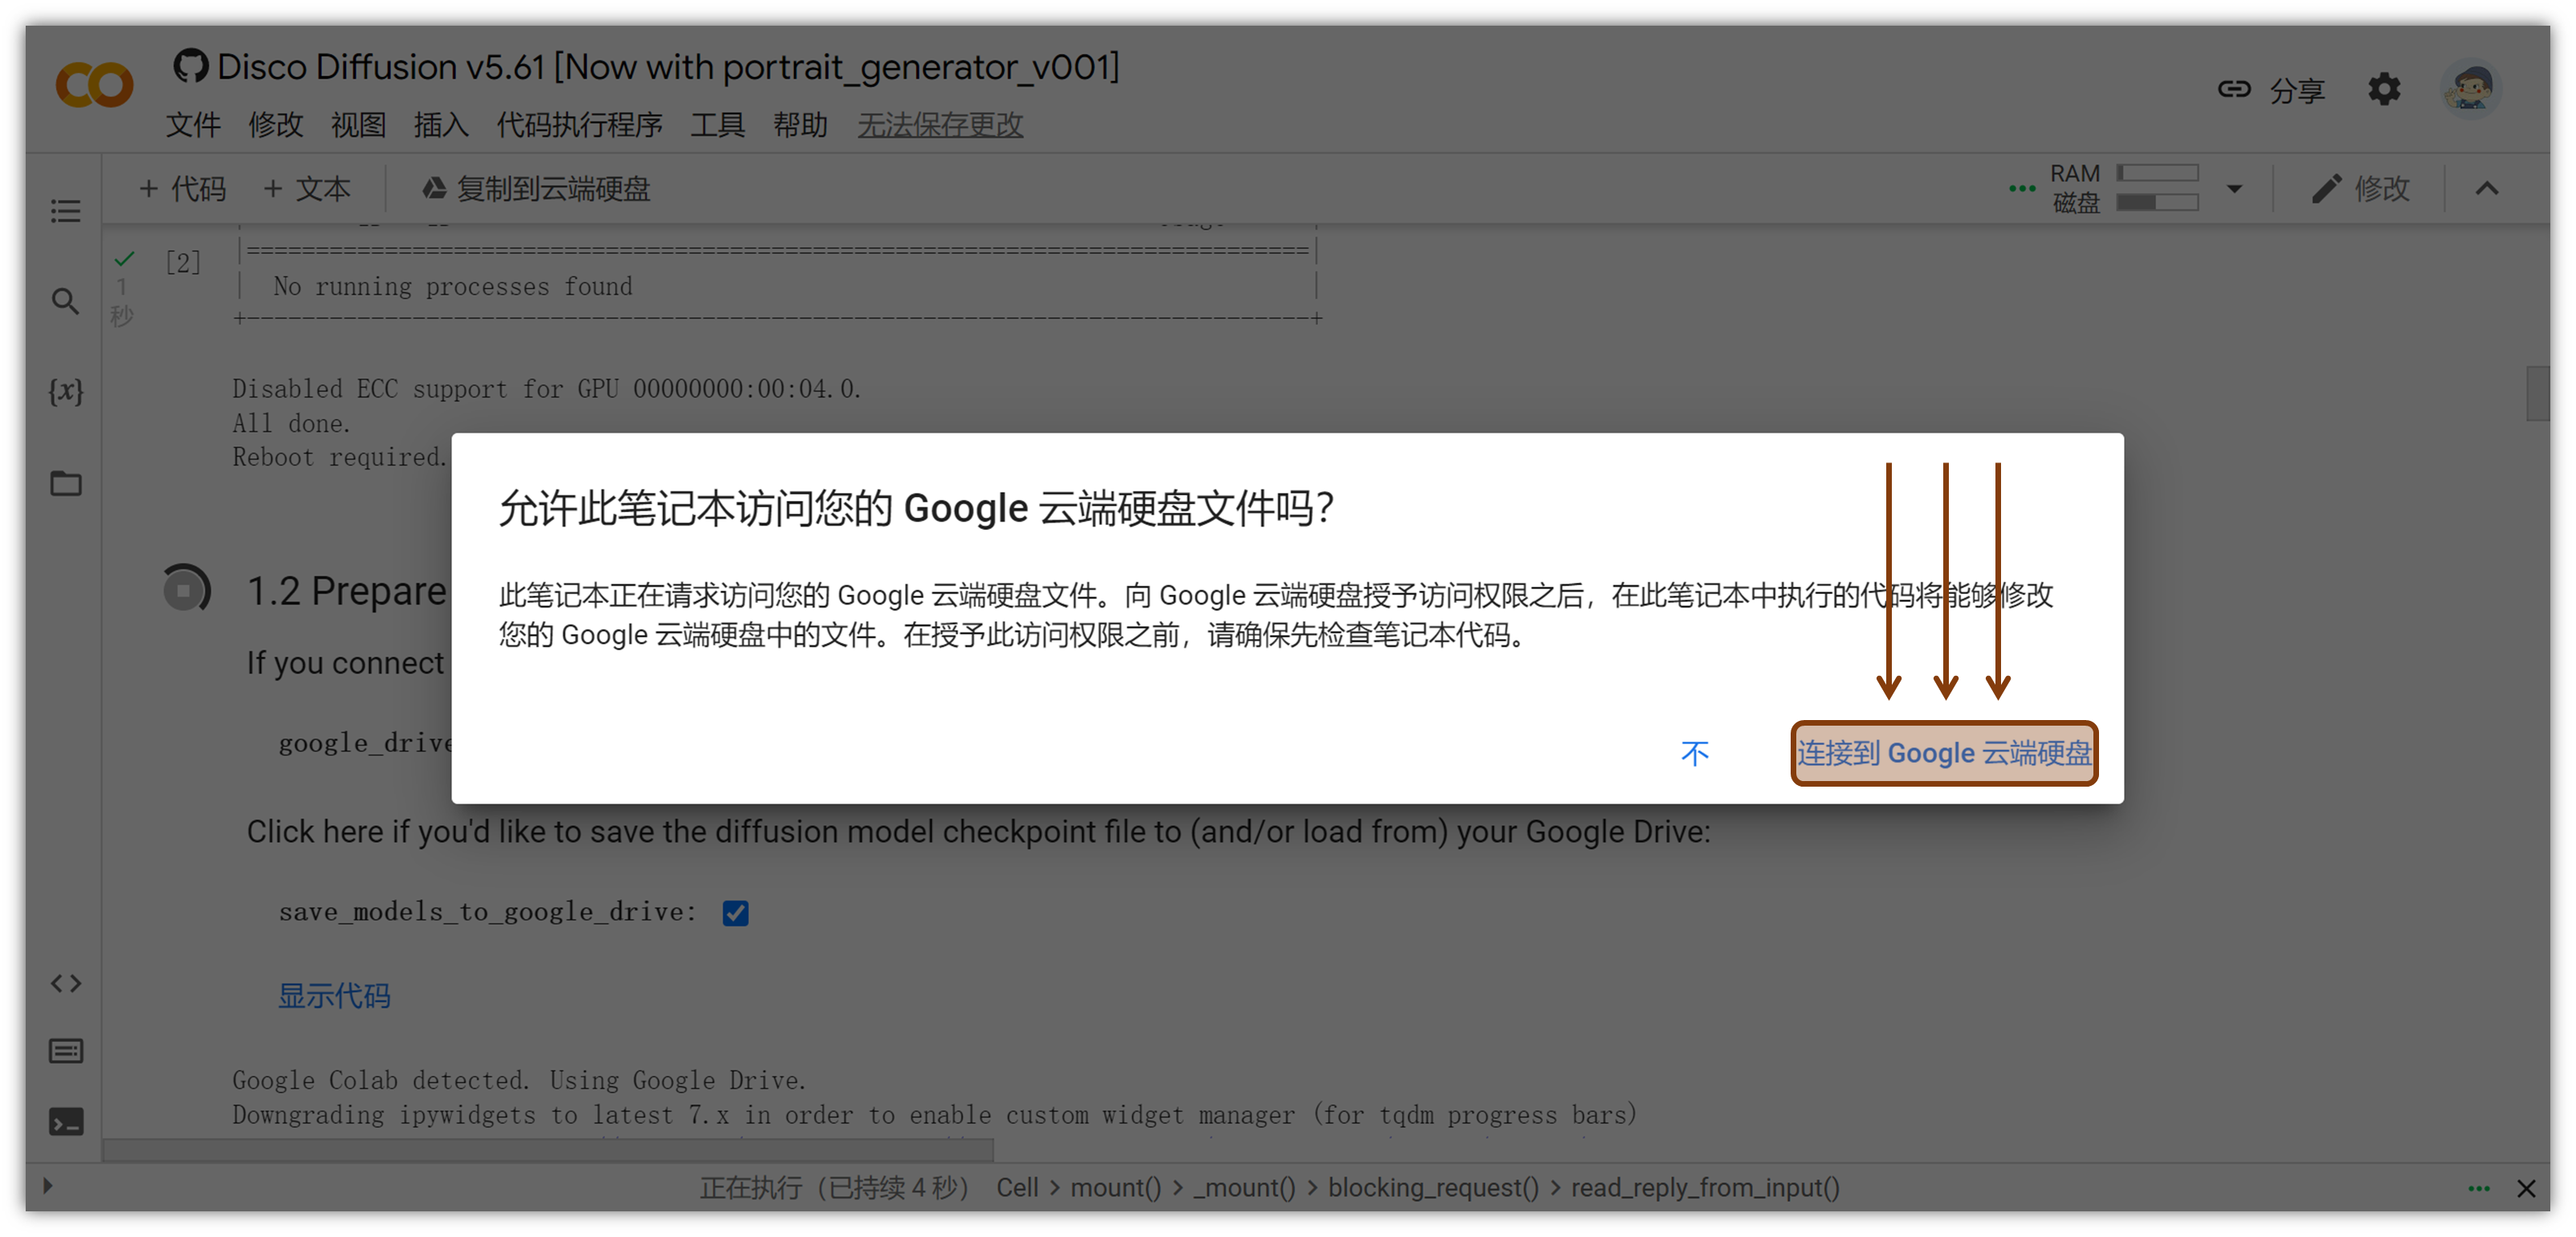Click the green dots in status bar
The width and height of the screenshot is (2576, 1237).
pyautogui.click(x=2479, y=1188)
